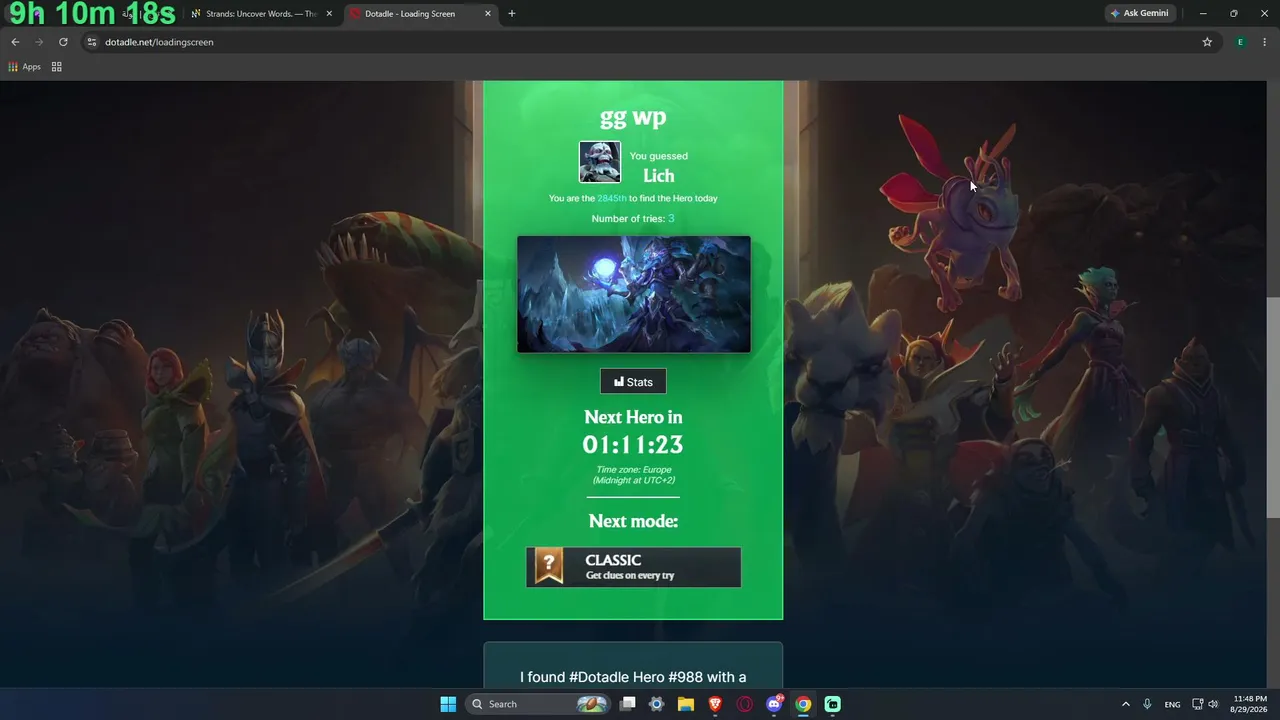The image size is (1280, 720).
Task: Click the Ask Gemini button
Action: tap(1140, 14)
